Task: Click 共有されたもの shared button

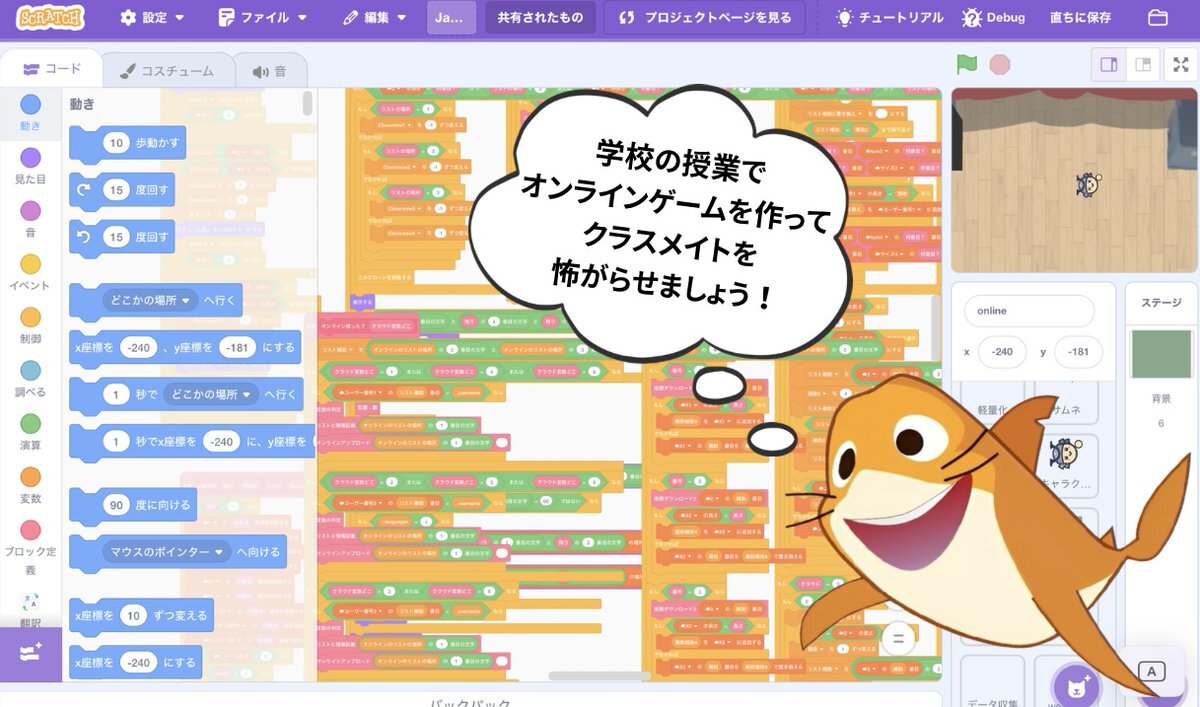Action: [540, 17]
